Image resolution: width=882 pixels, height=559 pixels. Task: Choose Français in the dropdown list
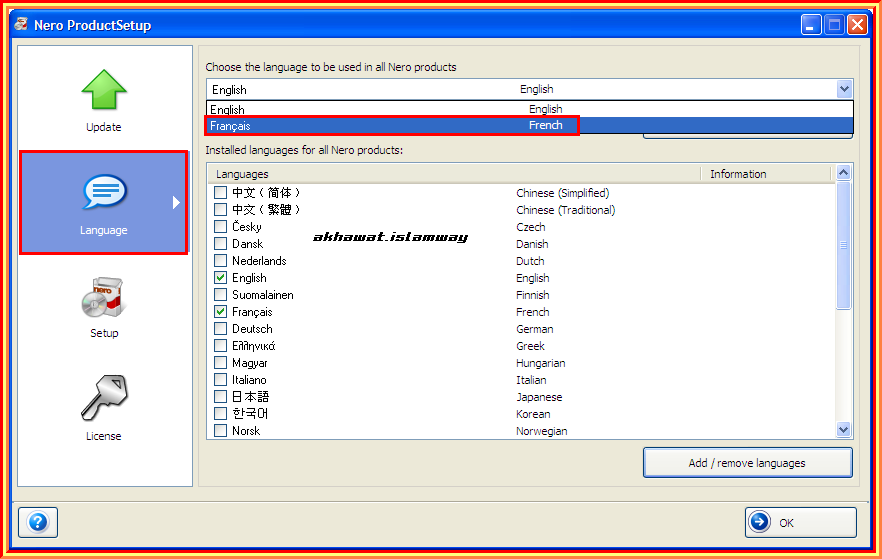[x=530, y=125]
